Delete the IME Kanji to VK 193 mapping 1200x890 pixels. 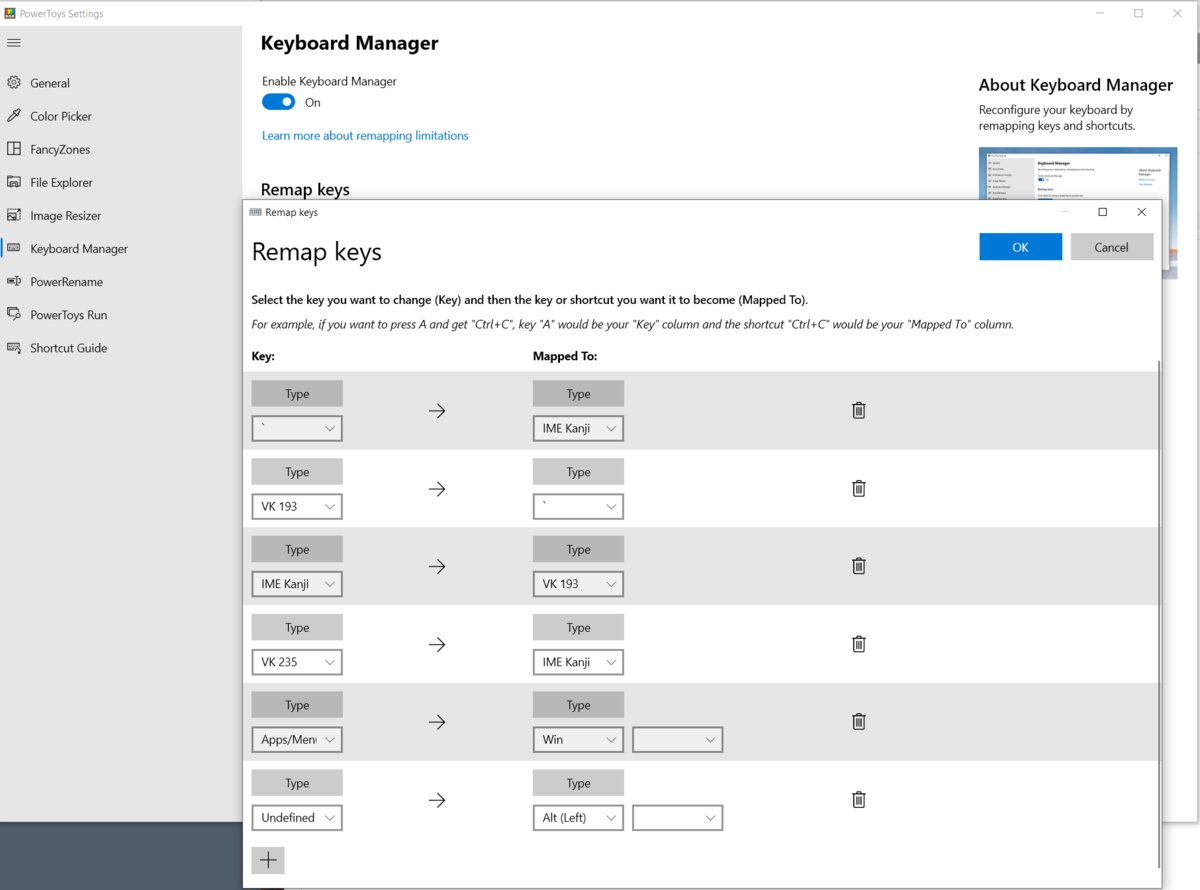coord(858,566)
